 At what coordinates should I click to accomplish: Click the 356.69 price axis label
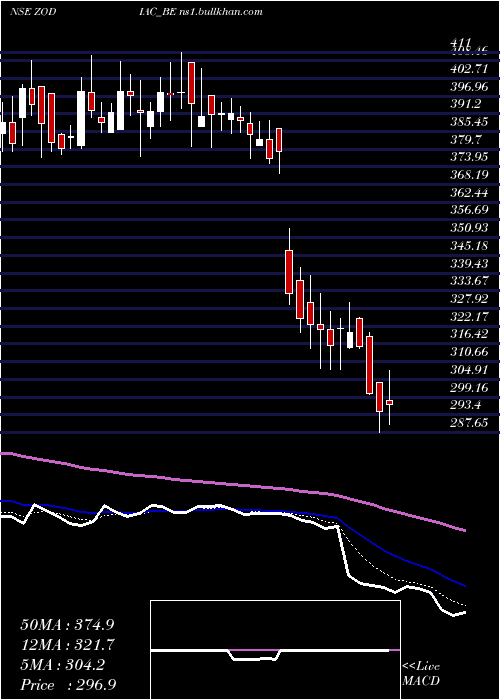point(470,210)
